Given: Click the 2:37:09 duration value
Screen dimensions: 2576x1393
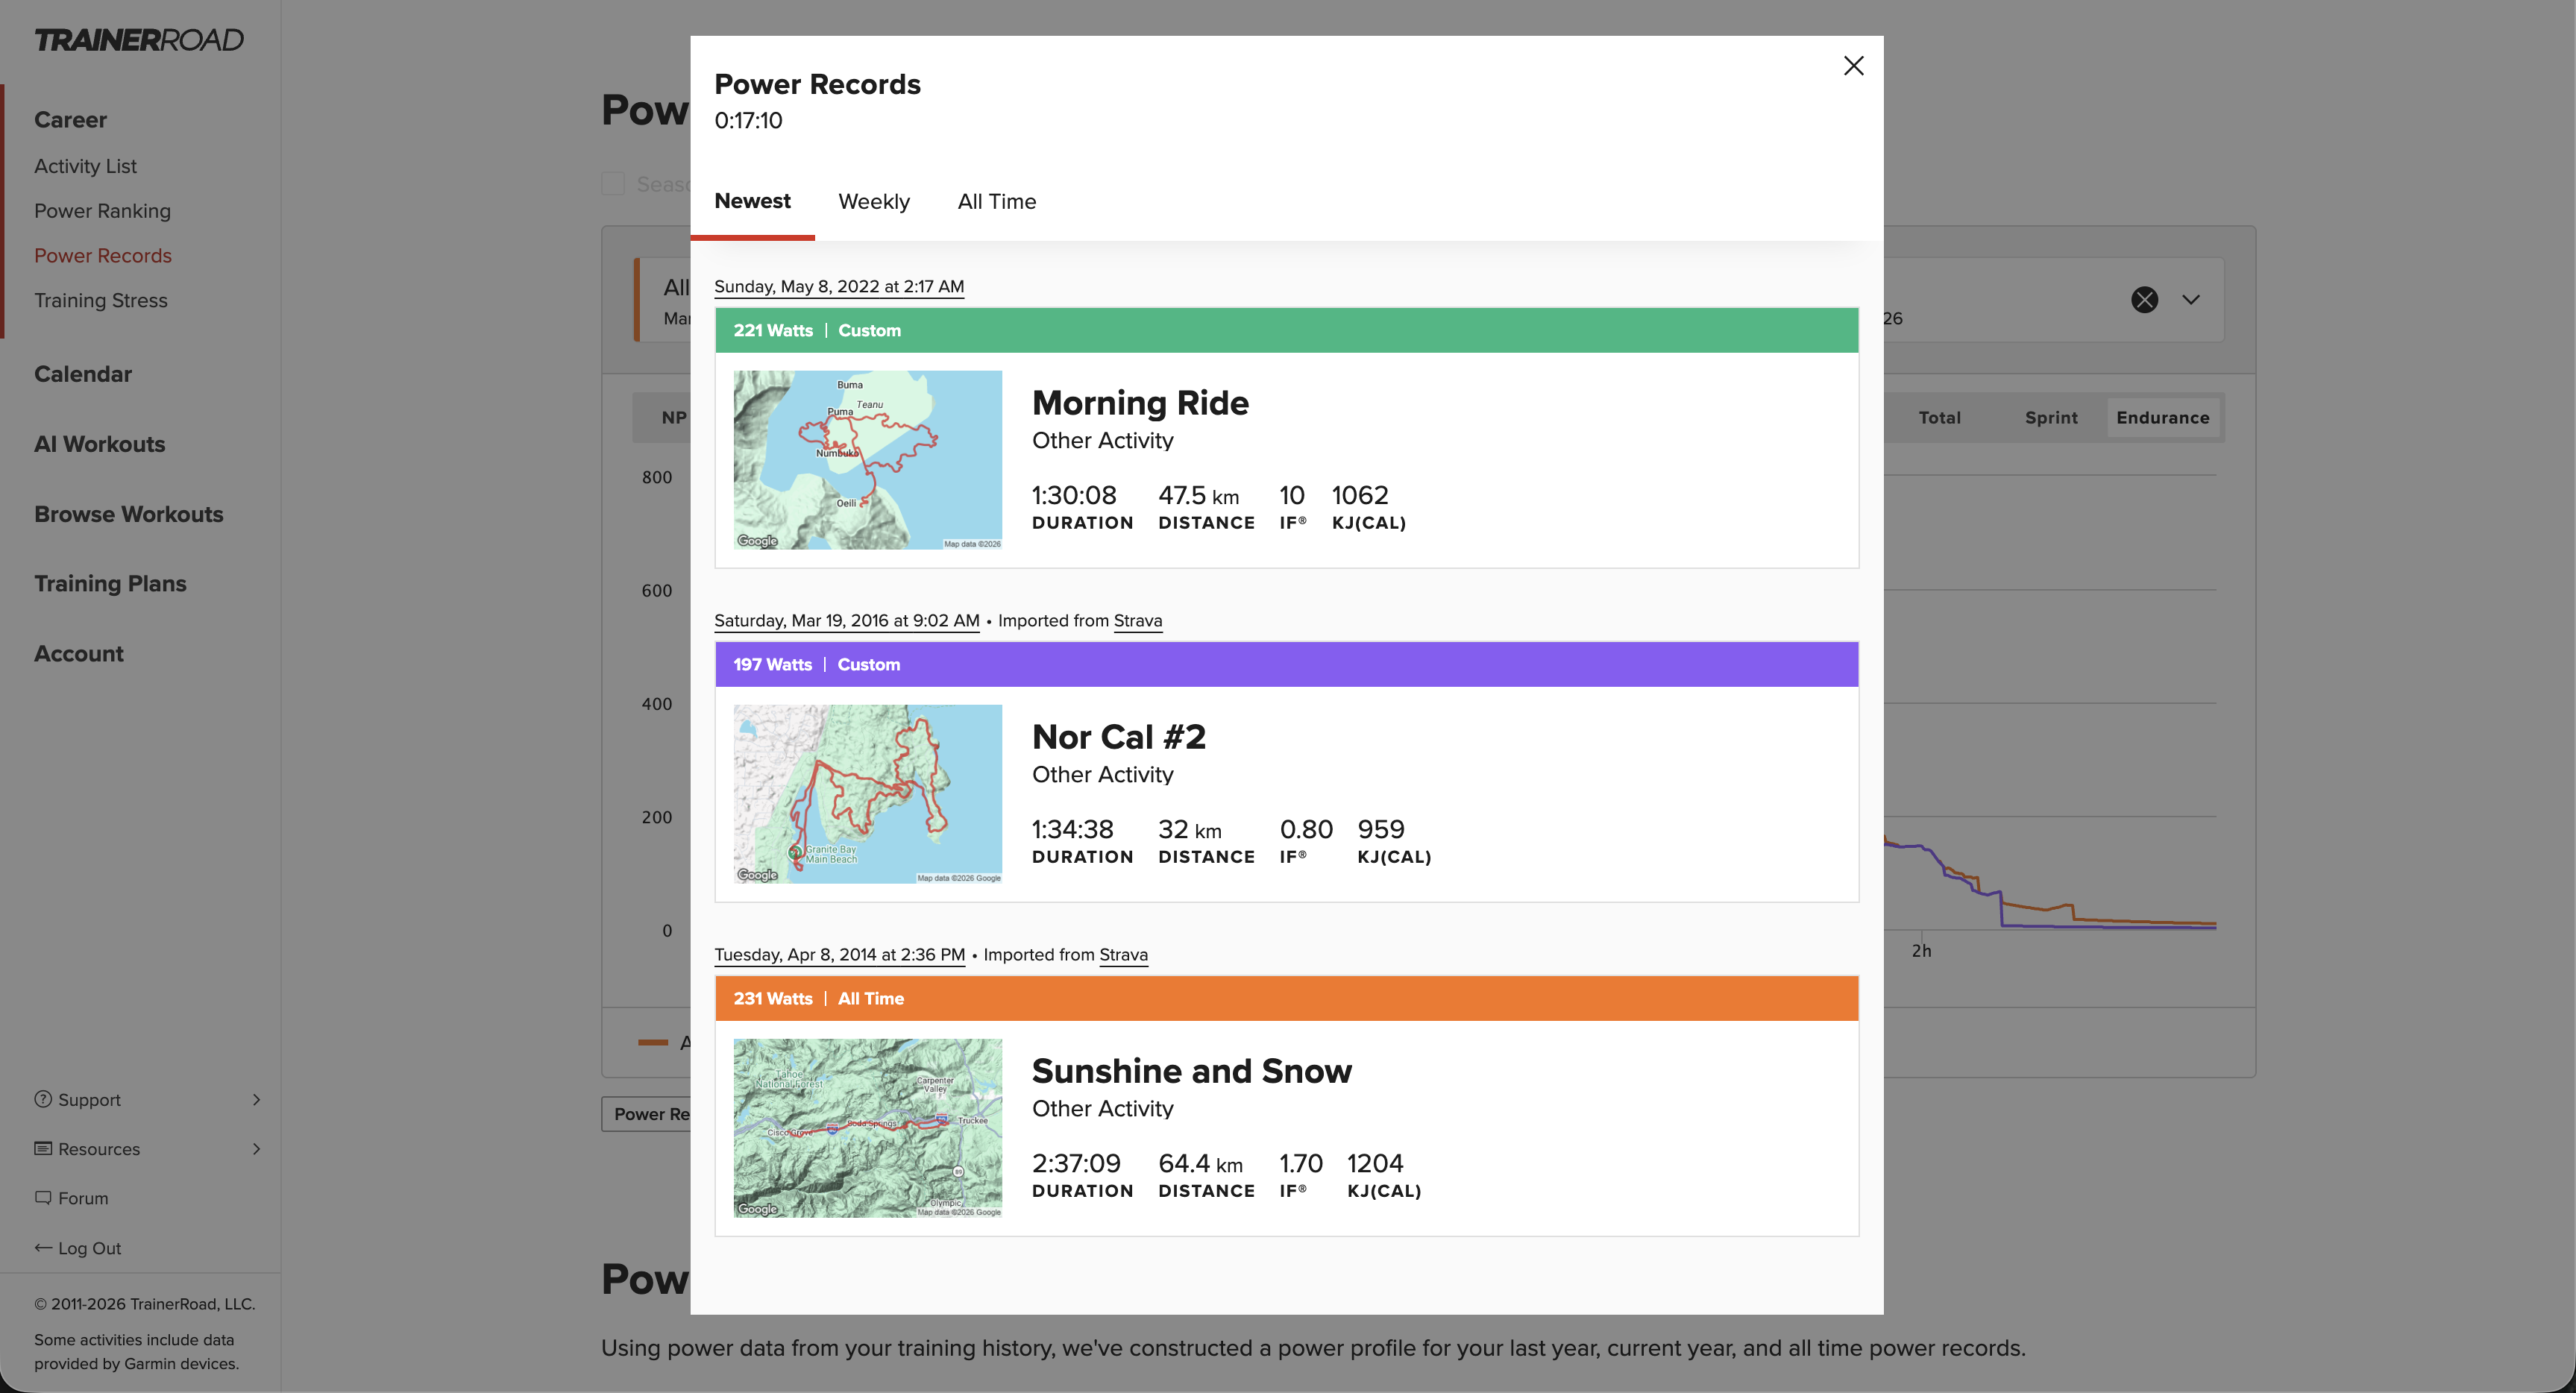Looking at the screenshot, I should coord(1076,1164).
